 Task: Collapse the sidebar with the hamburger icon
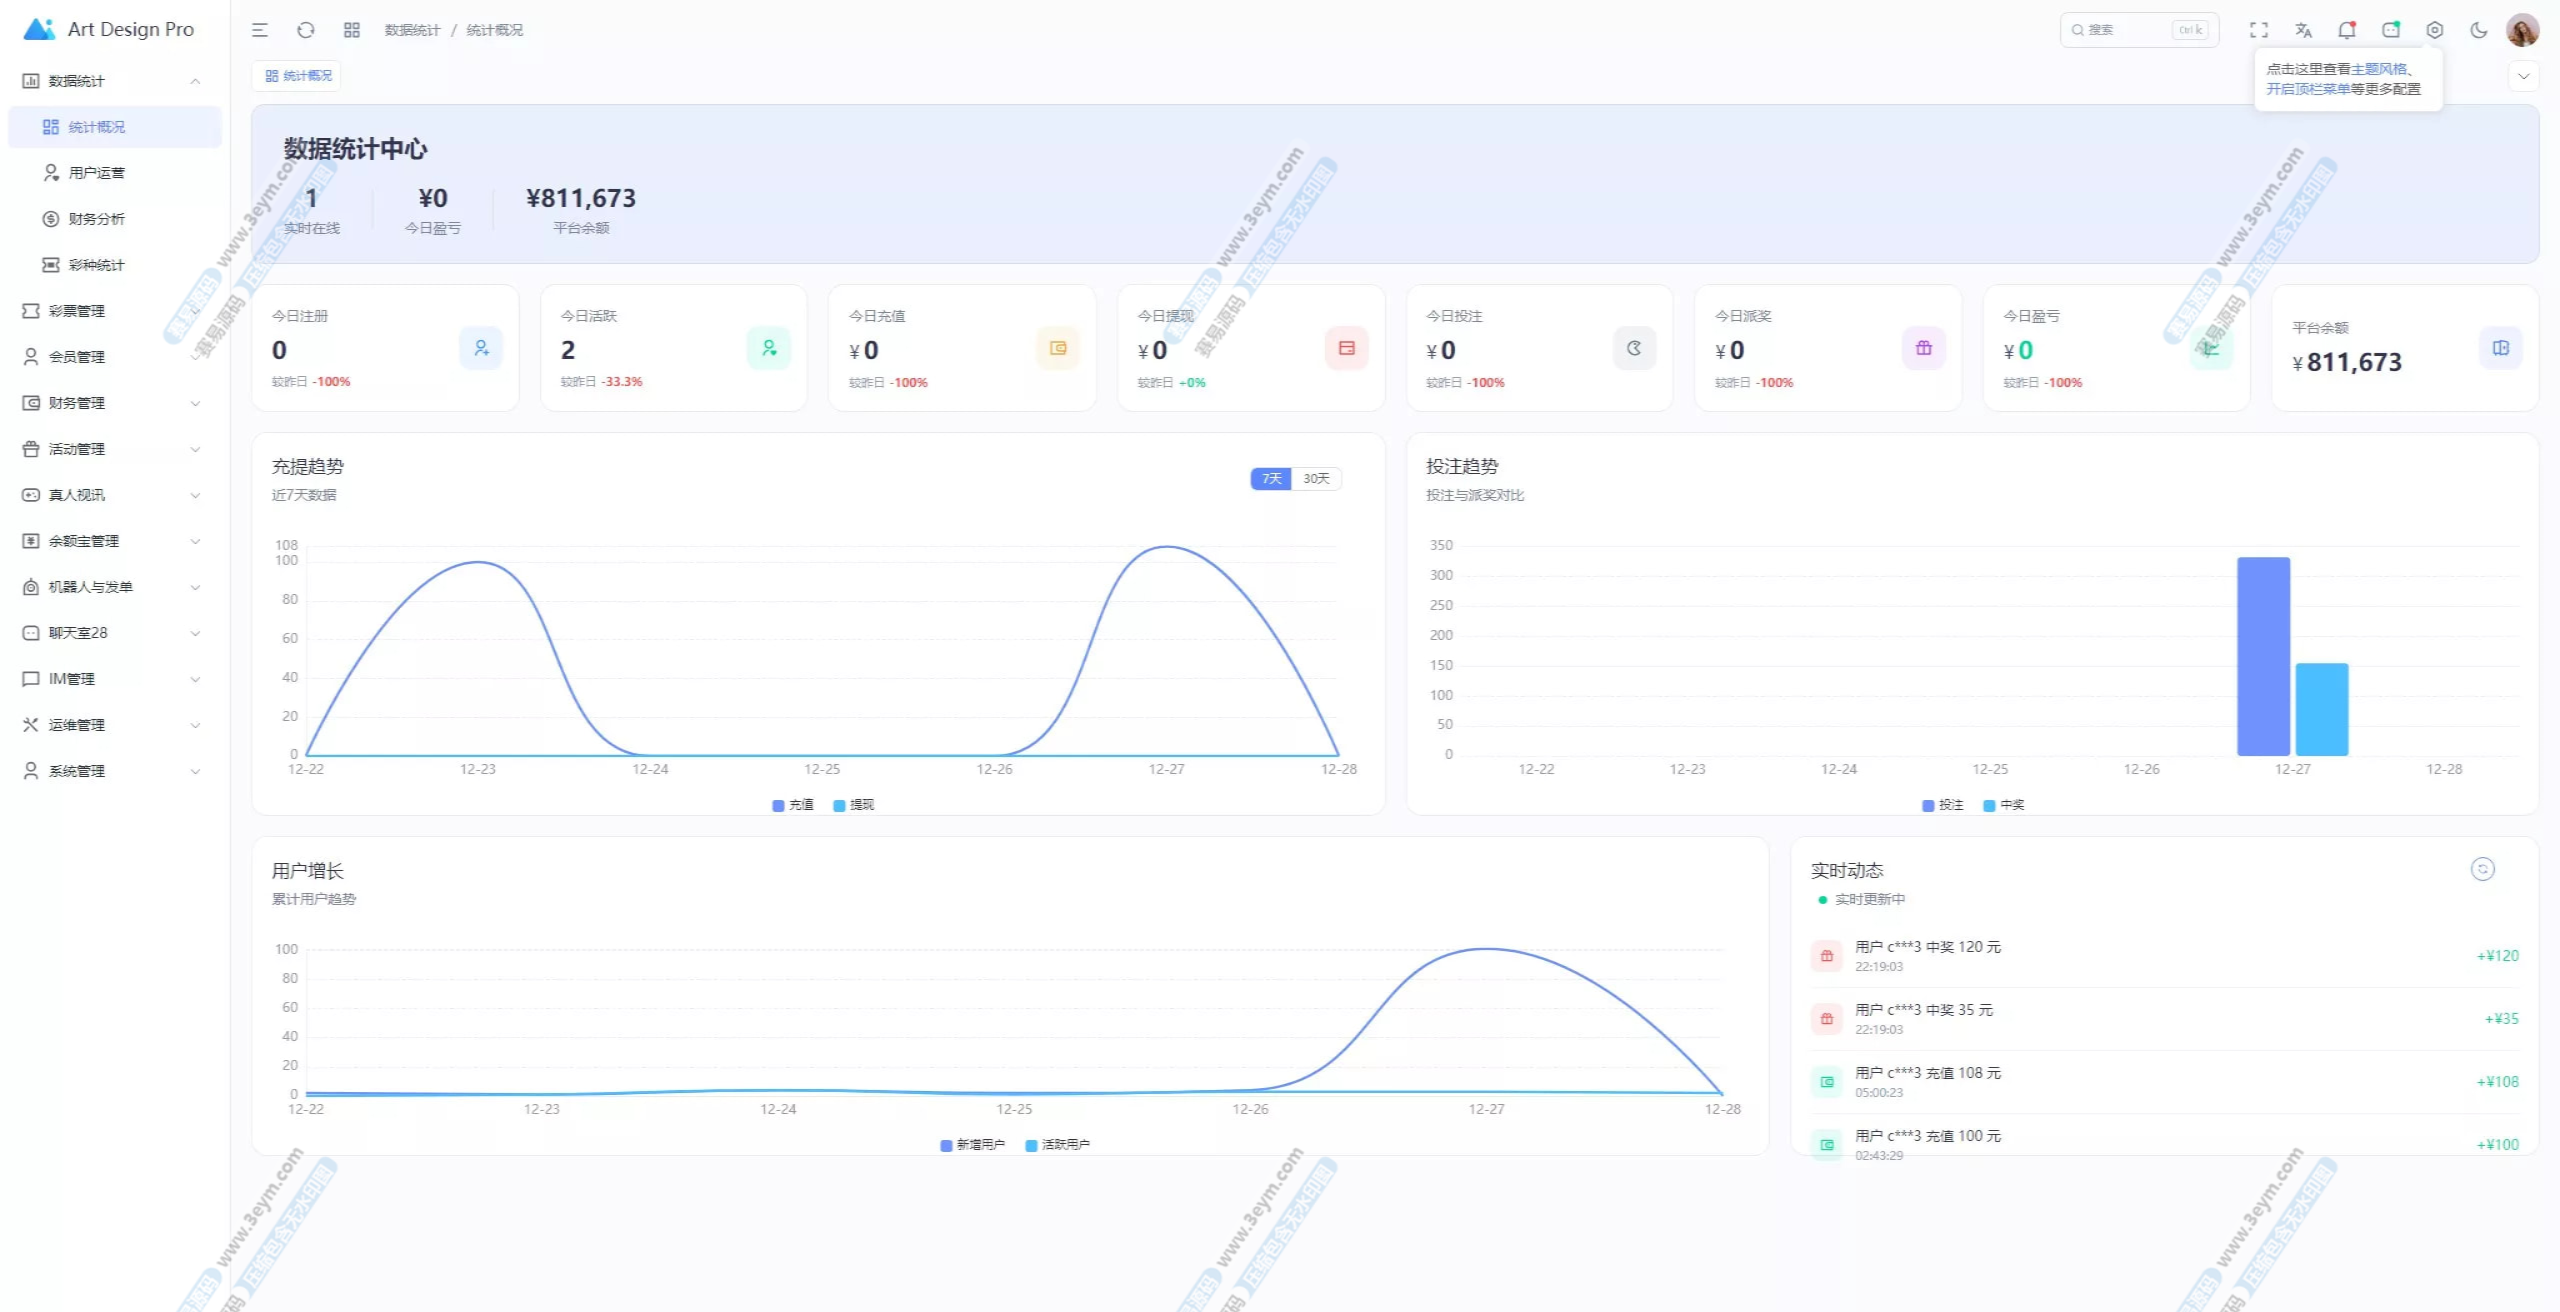point(260,30)
